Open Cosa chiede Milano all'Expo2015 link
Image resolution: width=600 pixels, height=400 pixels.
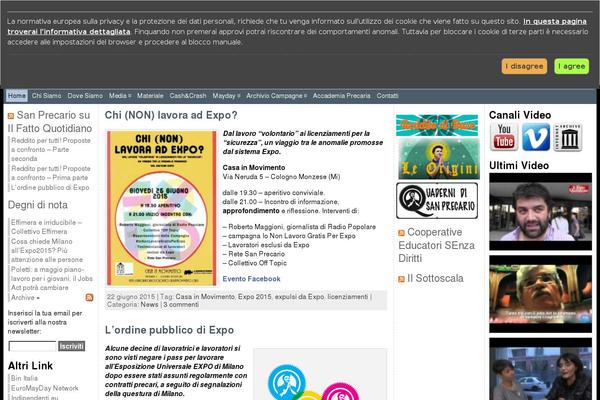[47, 250]
